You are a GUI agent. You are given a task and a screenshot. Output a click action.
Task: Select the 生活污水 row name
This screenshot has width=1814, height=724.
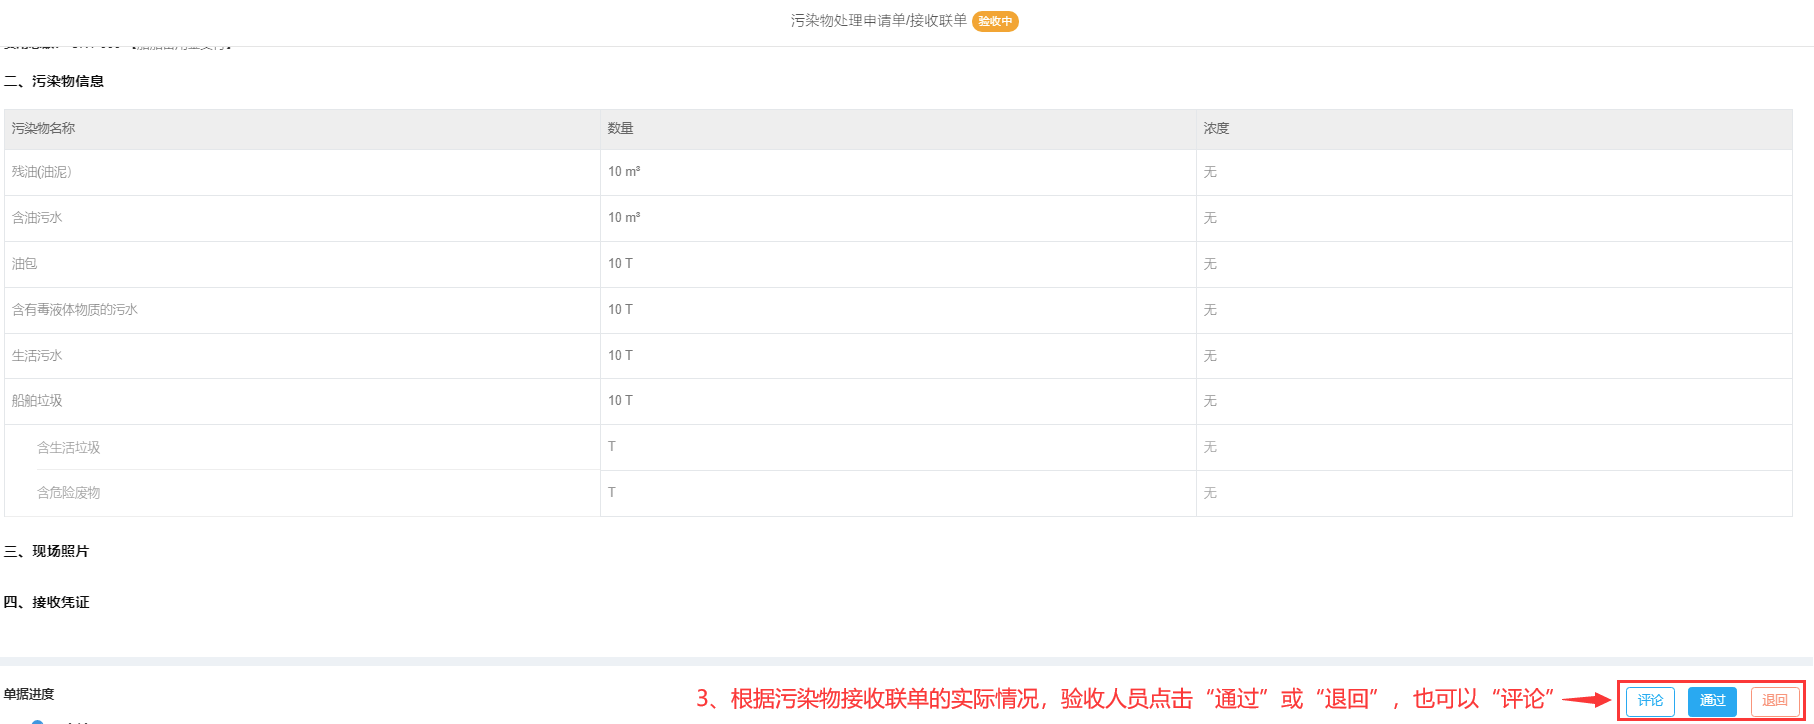point(37,356)
